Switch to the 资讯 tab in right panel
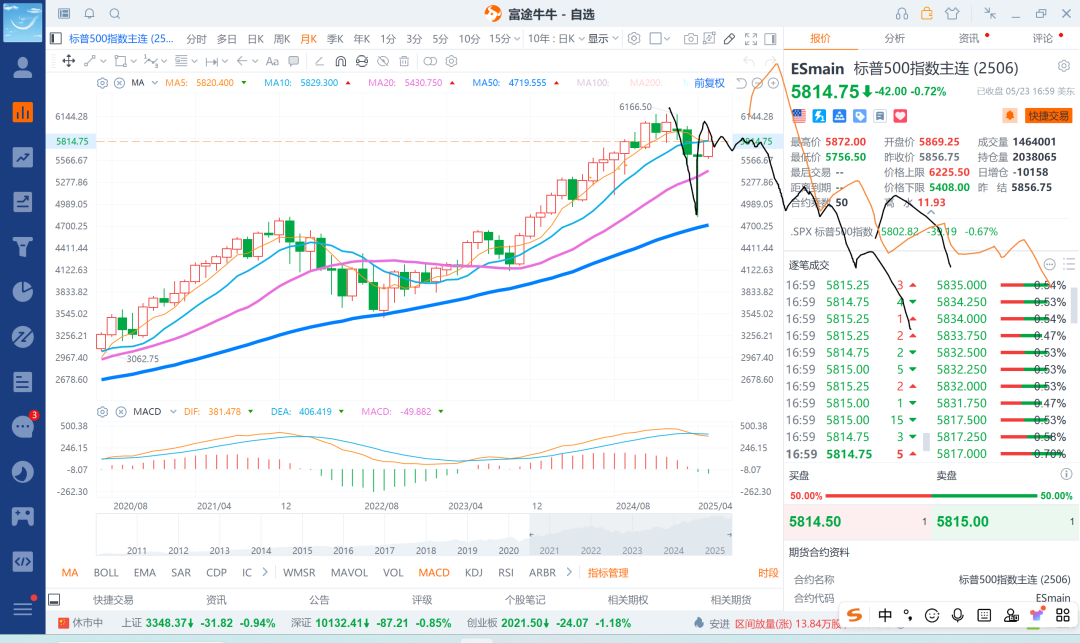The width and height of the screenshot is (1080, 643). 968,39
